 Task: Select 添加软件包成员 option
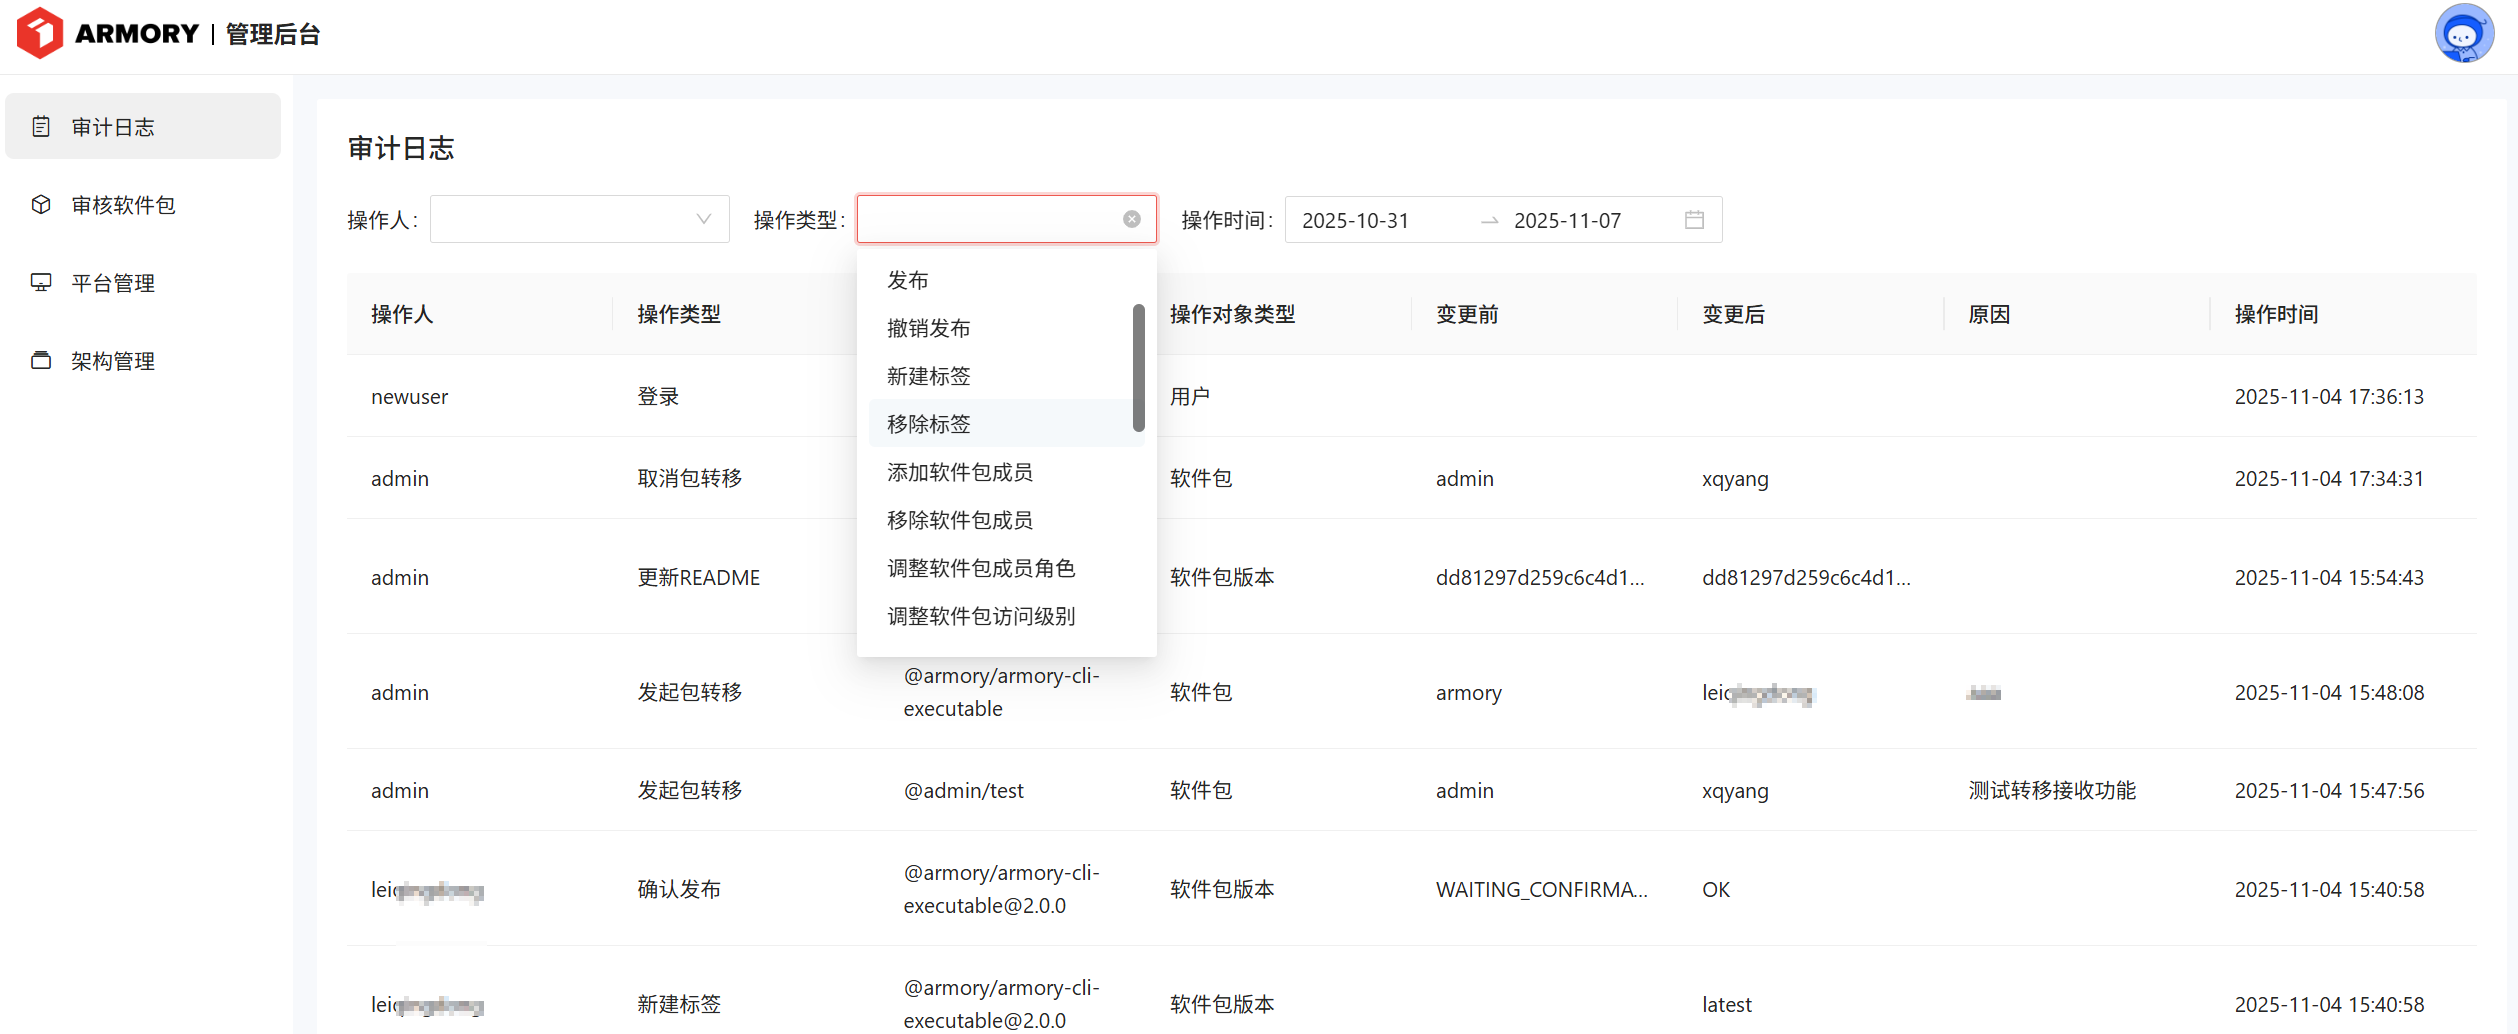click(959, 472)
